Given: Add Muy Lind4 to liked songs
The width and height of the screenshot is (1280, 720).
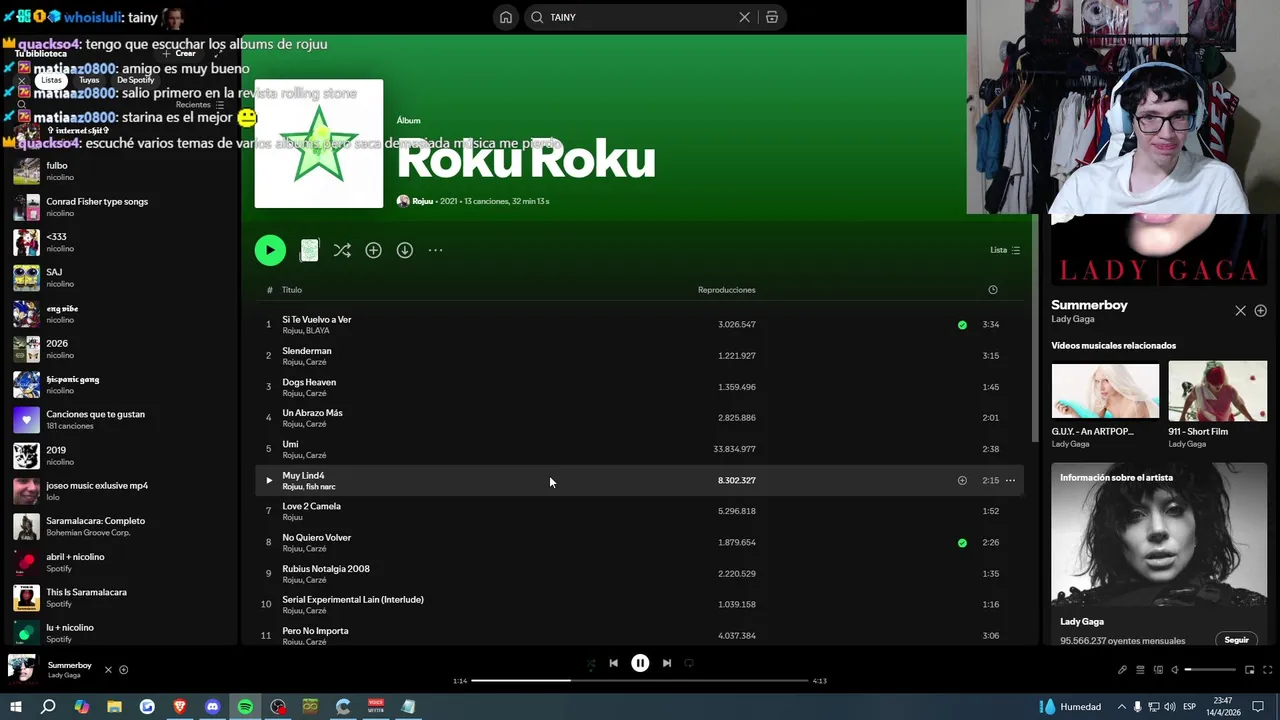Looking at the screenshot, I should click(x=962, y=480).
